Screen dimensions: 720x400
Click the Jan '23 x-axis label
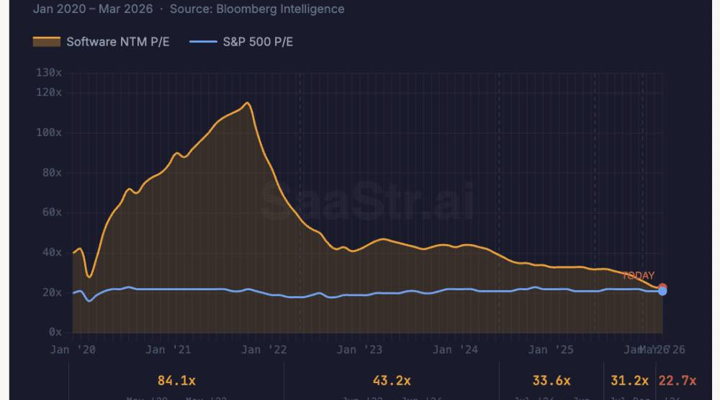[360, 350]
